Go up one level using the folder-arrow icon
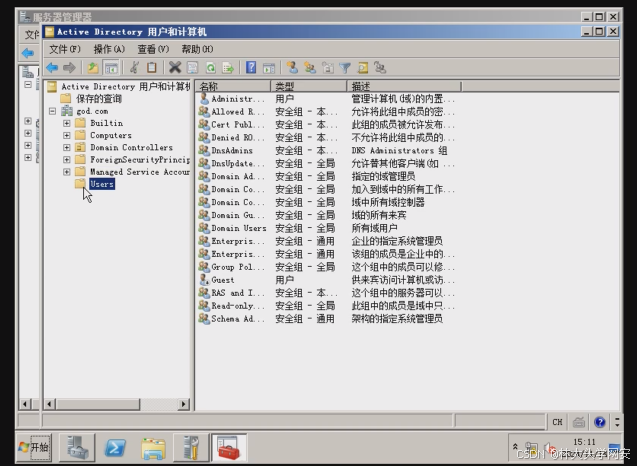The image size is (637, 466). (93, 67)
